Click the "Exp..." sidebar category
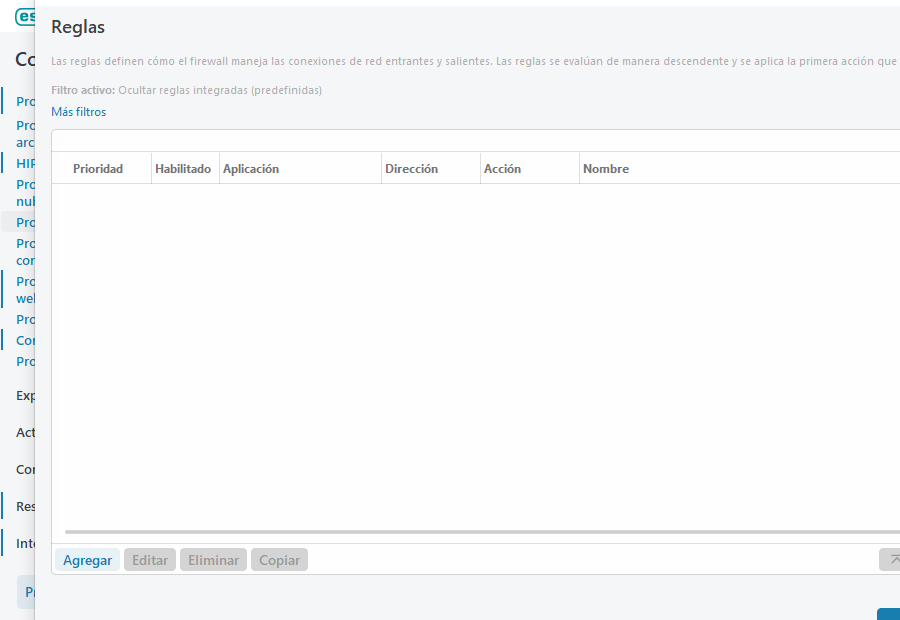The height and width of the screenshot is (620, 900). [x=25, y=395]
